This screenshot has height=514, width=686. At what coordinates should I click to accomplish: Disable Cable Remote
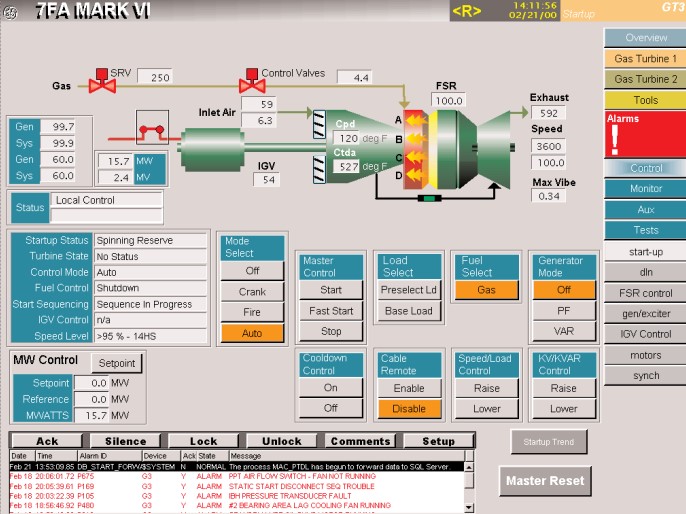[409, 409]
